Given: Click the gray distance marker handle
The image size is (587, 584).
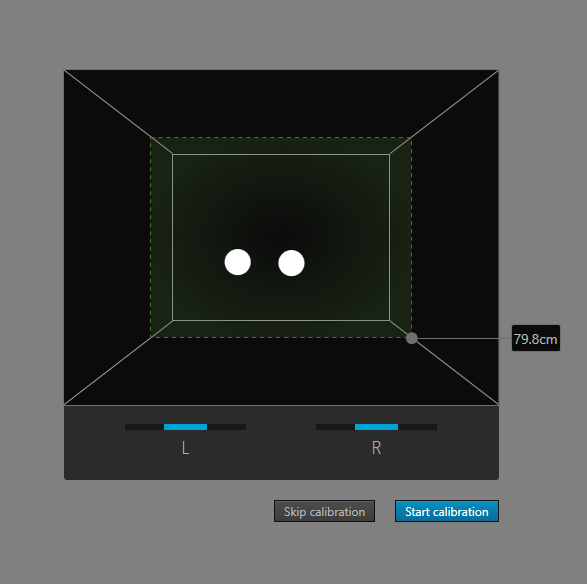Looking at the screenshot, I should [x=411, y=338].
